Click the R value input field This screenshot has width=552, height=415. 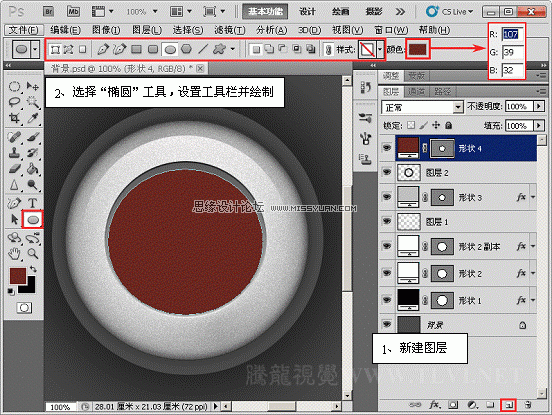[x=513, y=34]
